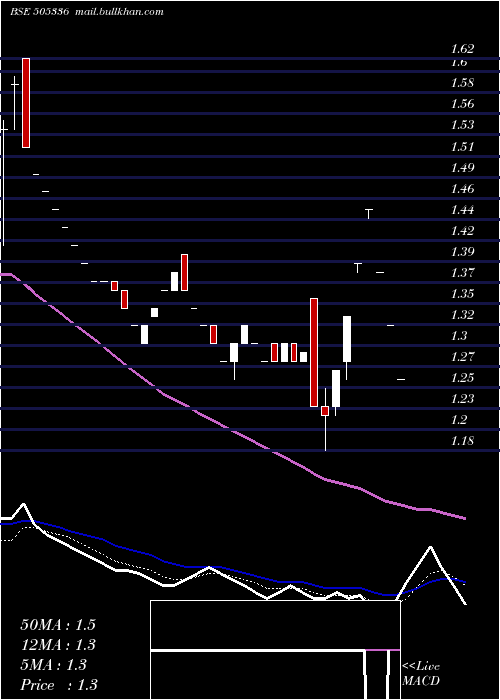Screen dimensions: 500x700
Task: Select the 1.39 price axis label
Action: [x=462, y=251]
